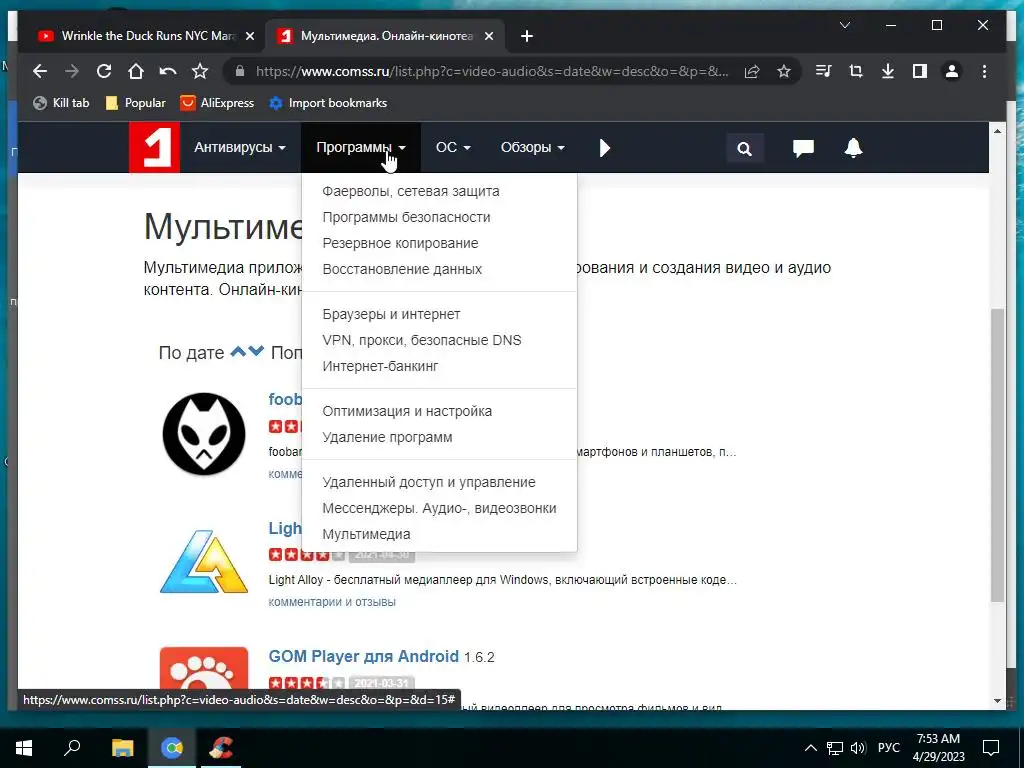Open the Антивирусы dropdown menu
1024x768 pixels.
click(240, 148)
